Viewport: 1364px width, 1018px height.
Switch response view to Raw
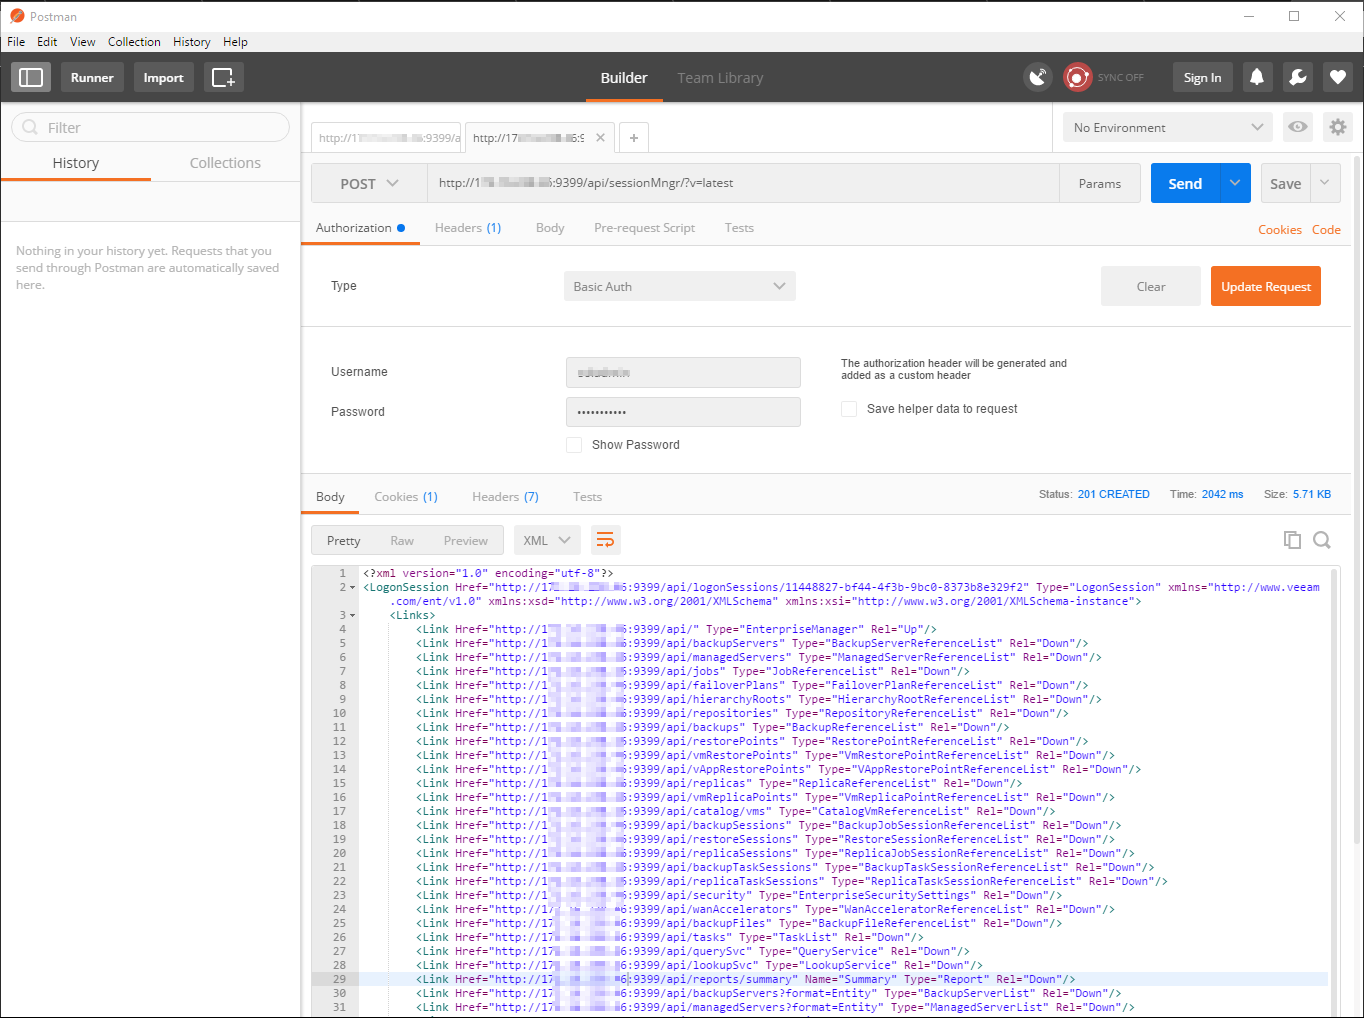pos(402,541)
